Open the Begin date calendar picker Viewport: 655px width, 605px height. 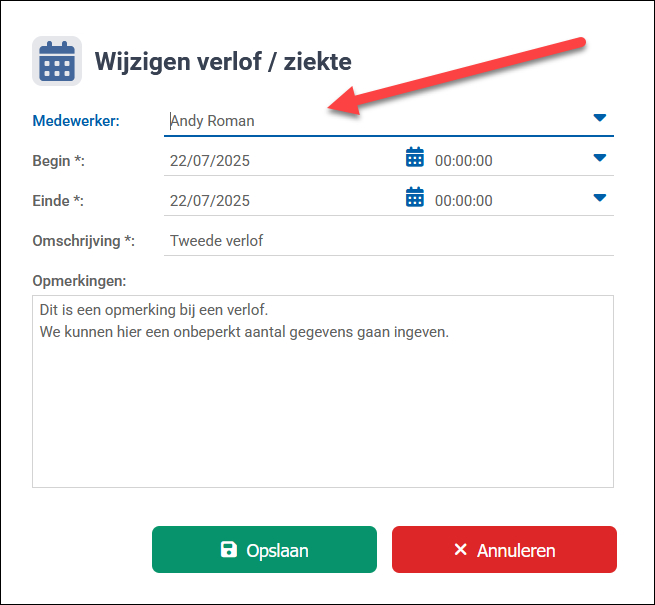415,158
